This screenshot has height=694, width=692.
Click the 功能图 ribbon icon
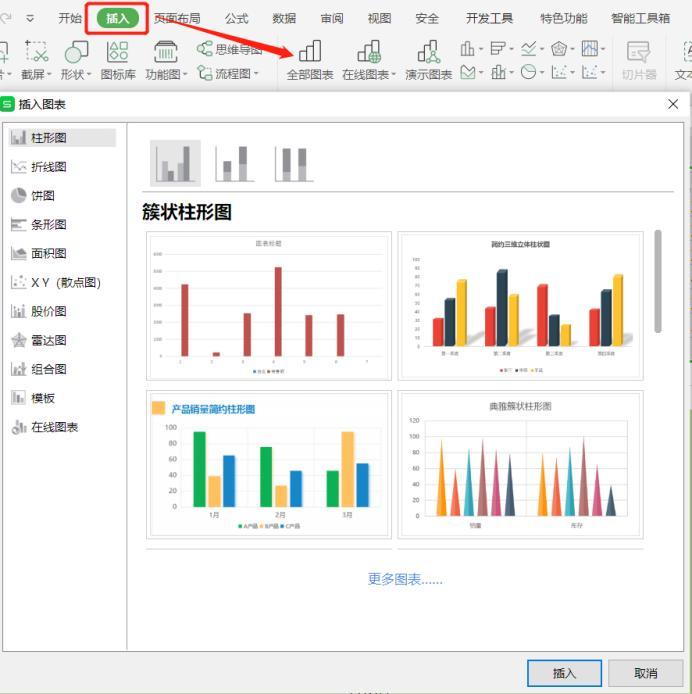pyautogui.click(x=166, y=52)
